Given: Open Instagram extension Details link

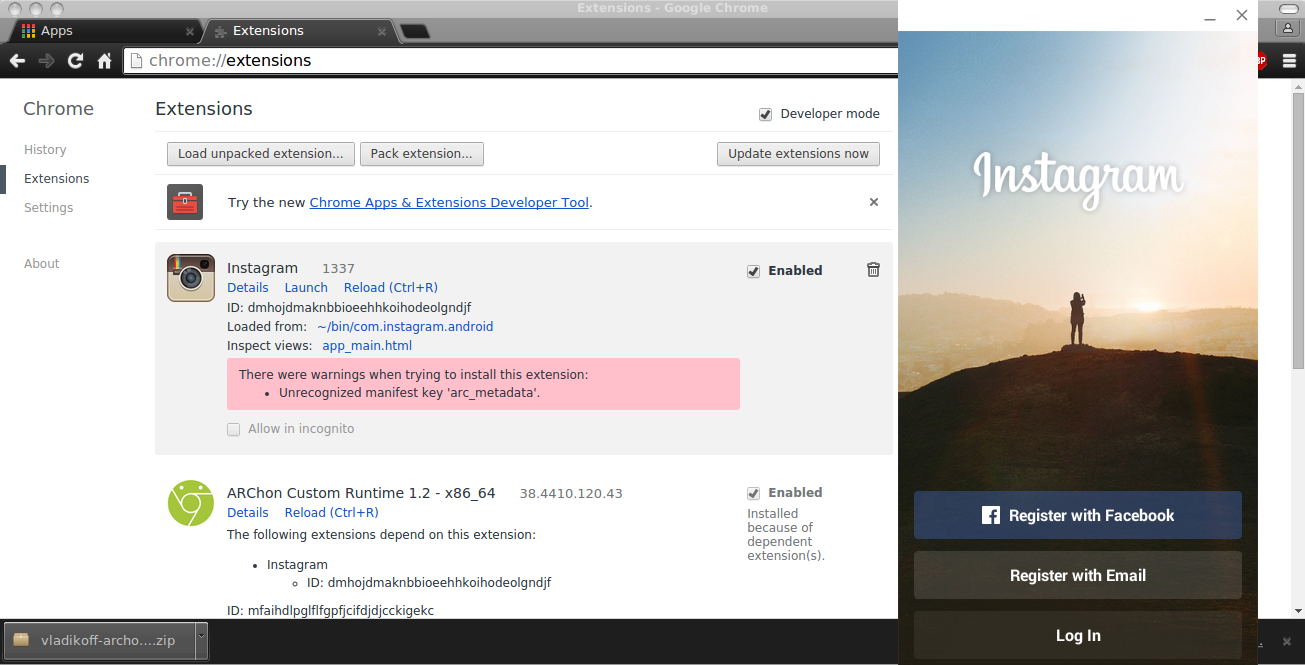Looking at the screenshot, I should pos(248,288).
